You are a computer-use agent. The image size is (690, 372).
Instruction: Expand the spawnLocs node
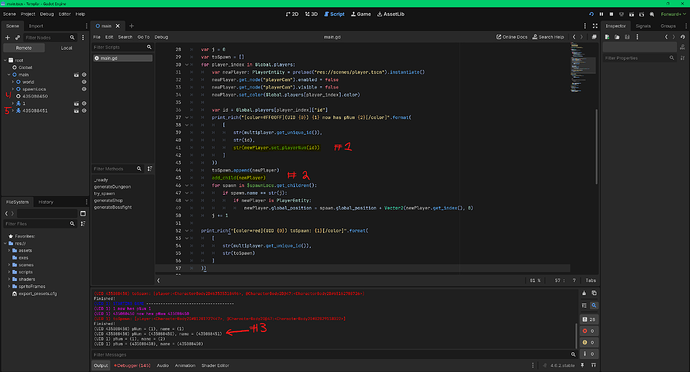pyautogui.click(x=13, y=89)
